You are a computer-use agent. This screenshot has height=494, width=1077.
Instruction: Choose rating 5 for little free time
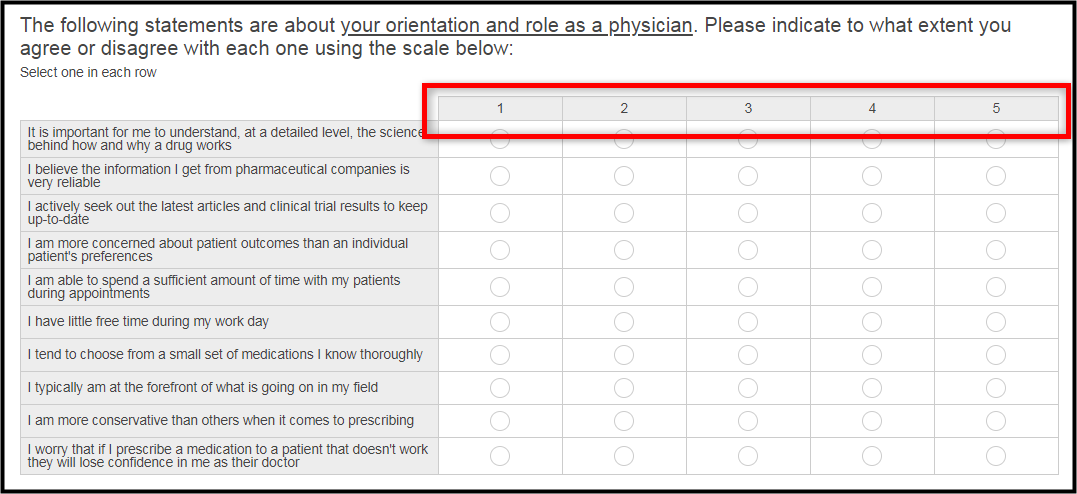[x=996, y=322]
